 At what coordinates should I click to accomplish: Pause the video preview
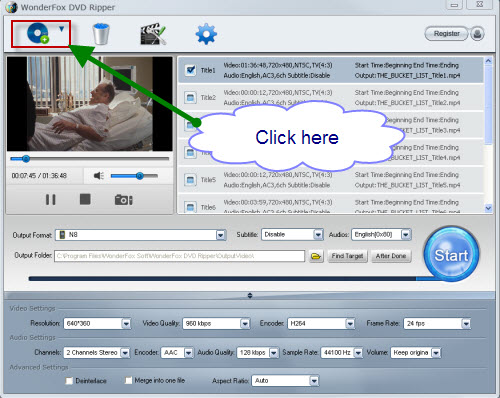pyautogui.click(x=51, y=200)
